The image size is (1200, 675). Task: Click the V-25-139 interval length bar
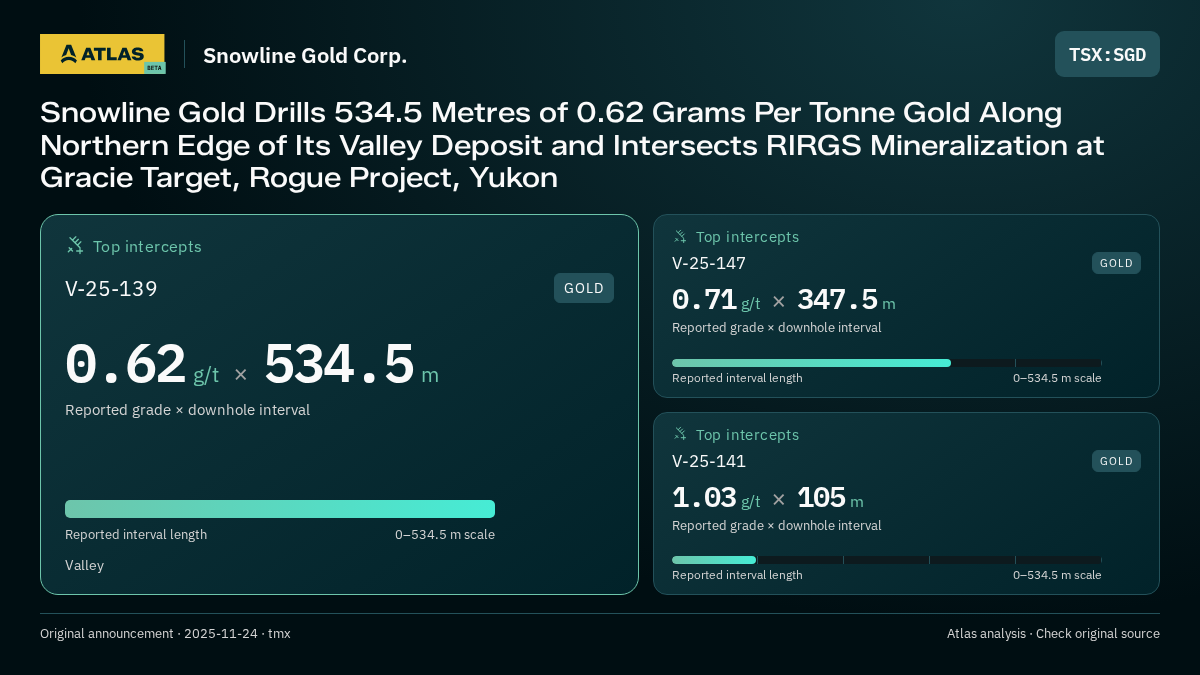pos(280,509)
